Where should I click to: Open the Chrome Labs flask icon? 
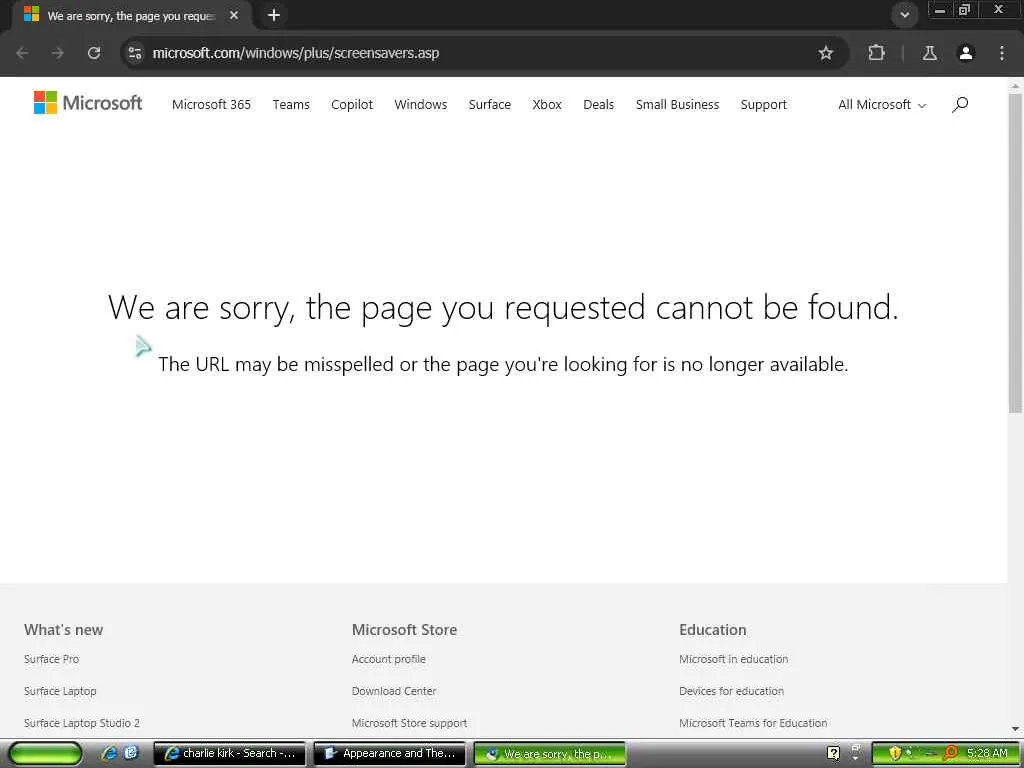tap(929, 53)
